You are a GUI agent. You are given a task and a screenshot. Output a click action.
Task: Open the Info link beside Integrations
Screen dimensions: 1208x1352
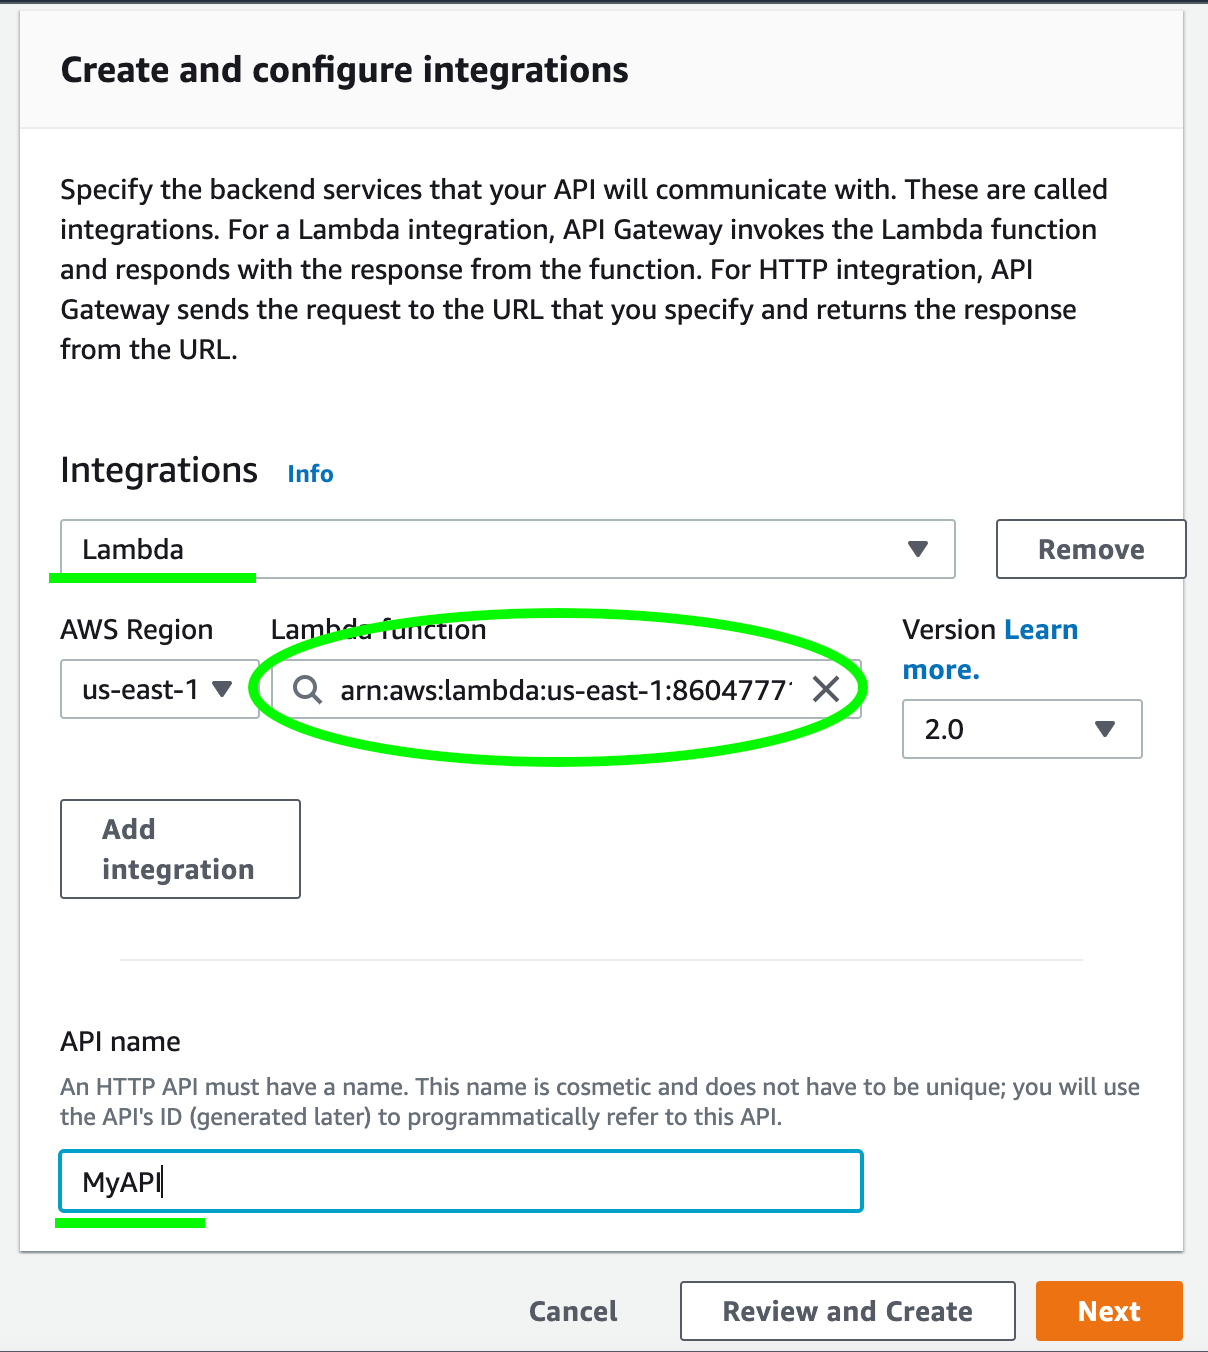[310, 474]
